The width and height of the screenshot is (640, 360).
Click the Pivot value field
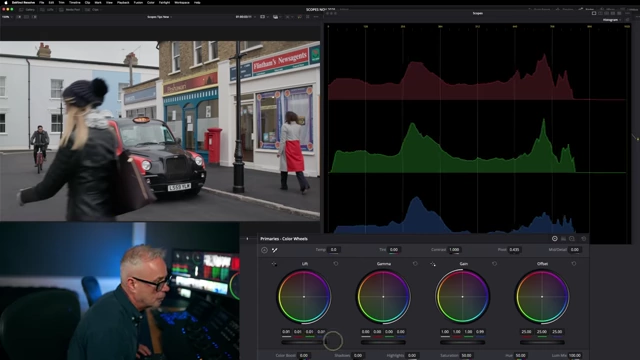pyautogui.click(x=514, y=250)
